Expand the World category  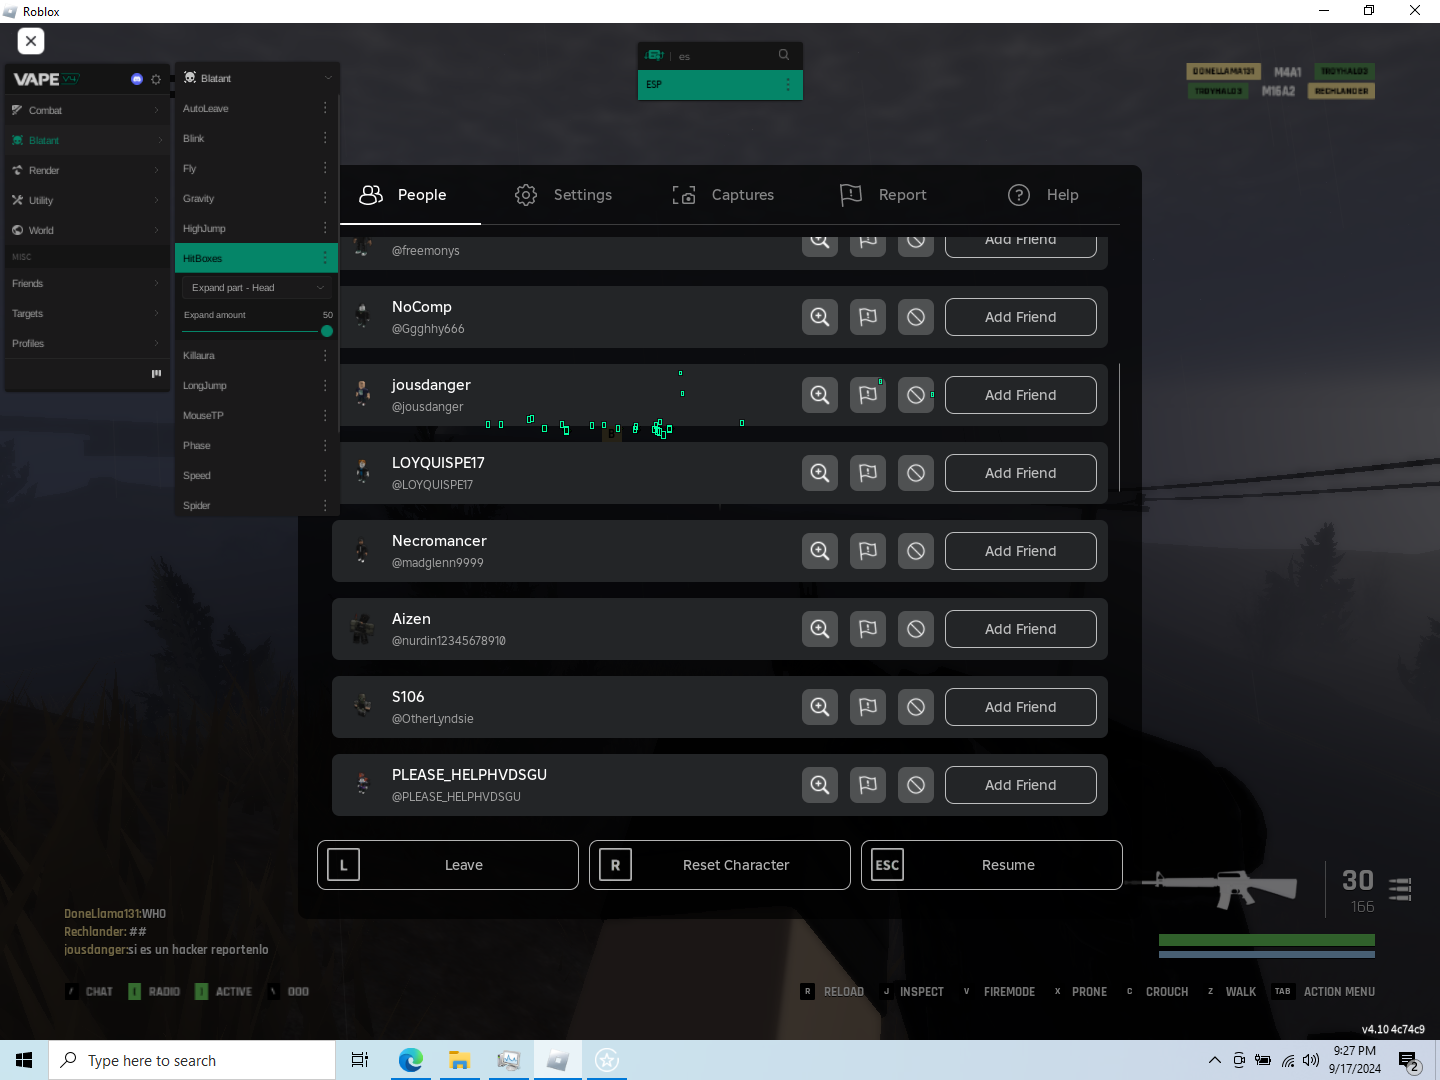pos(87,230)
